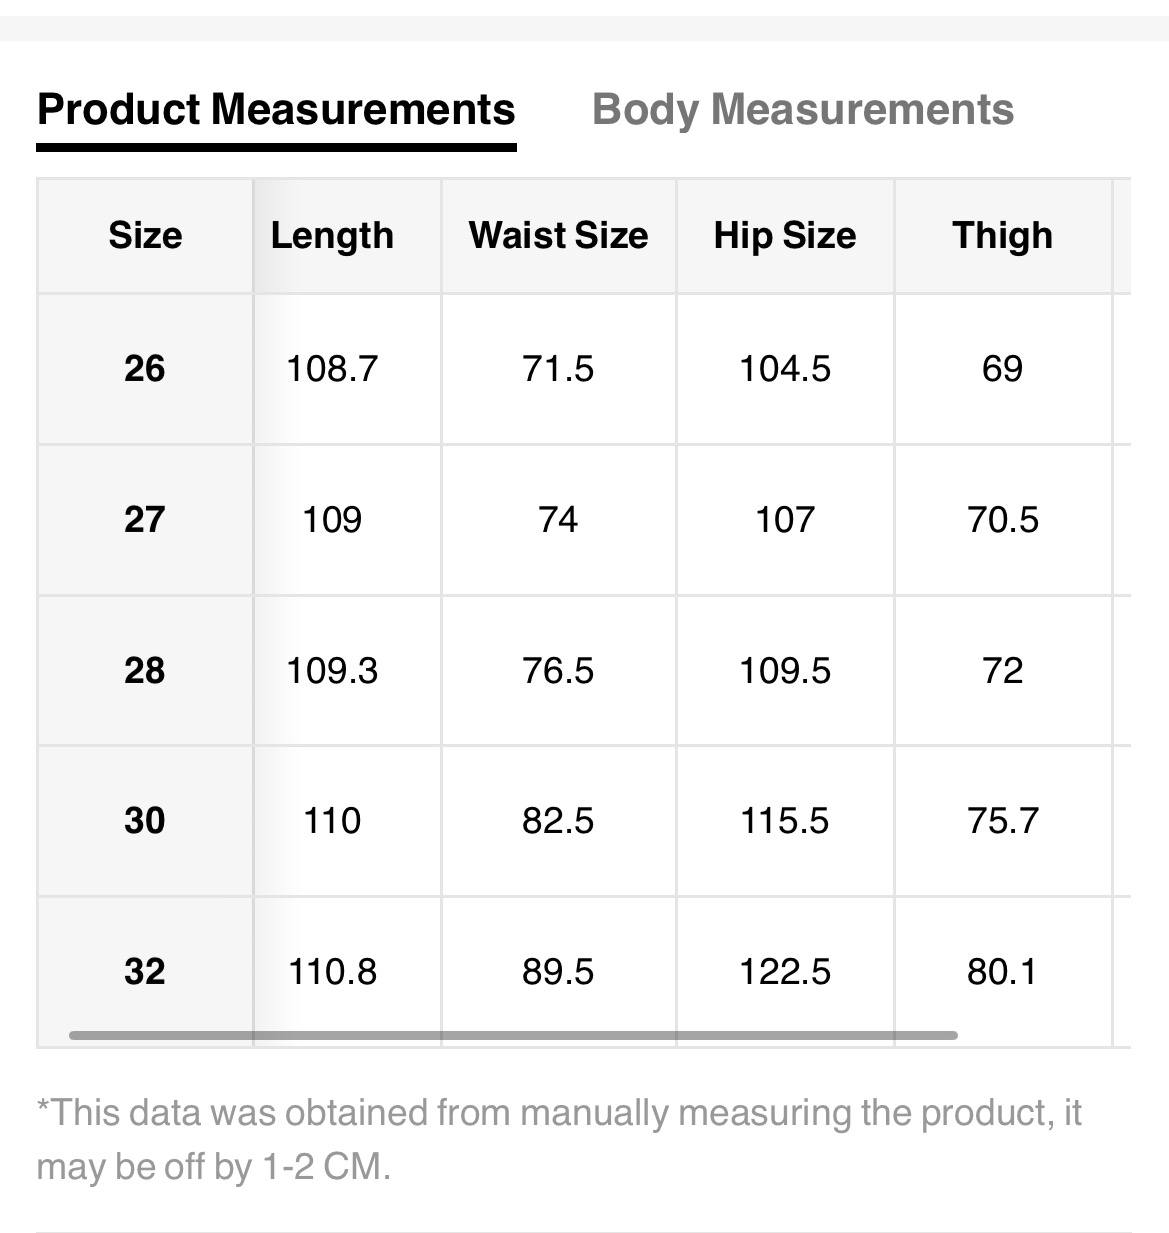Click the Waist Size column header
The height and width of the screenshot is (1233, 1169).
coord(558,236)
